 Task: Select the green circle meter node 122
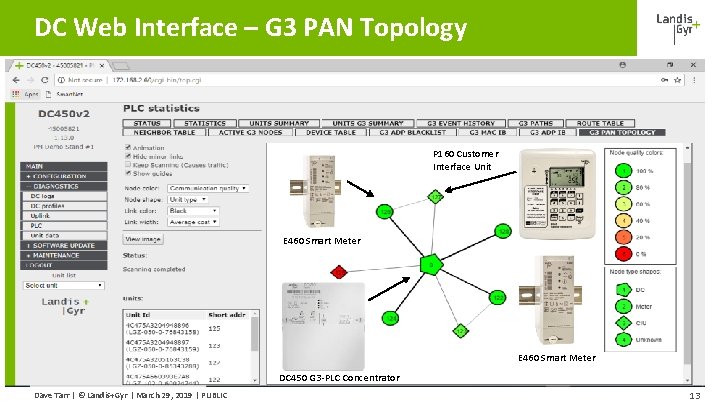(497, 298)
